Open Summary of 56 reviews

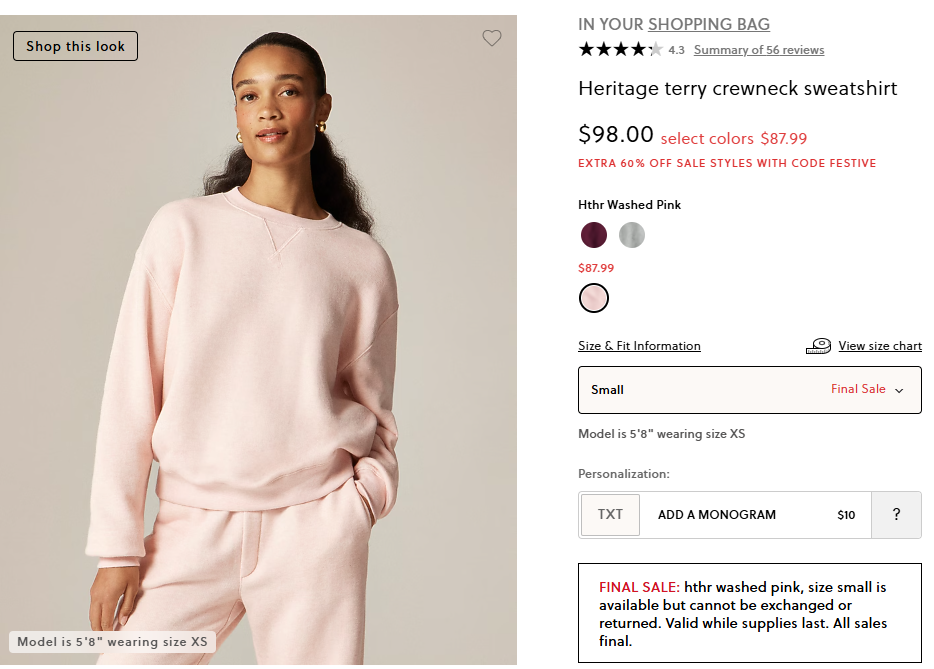click(x=758, y=50)
